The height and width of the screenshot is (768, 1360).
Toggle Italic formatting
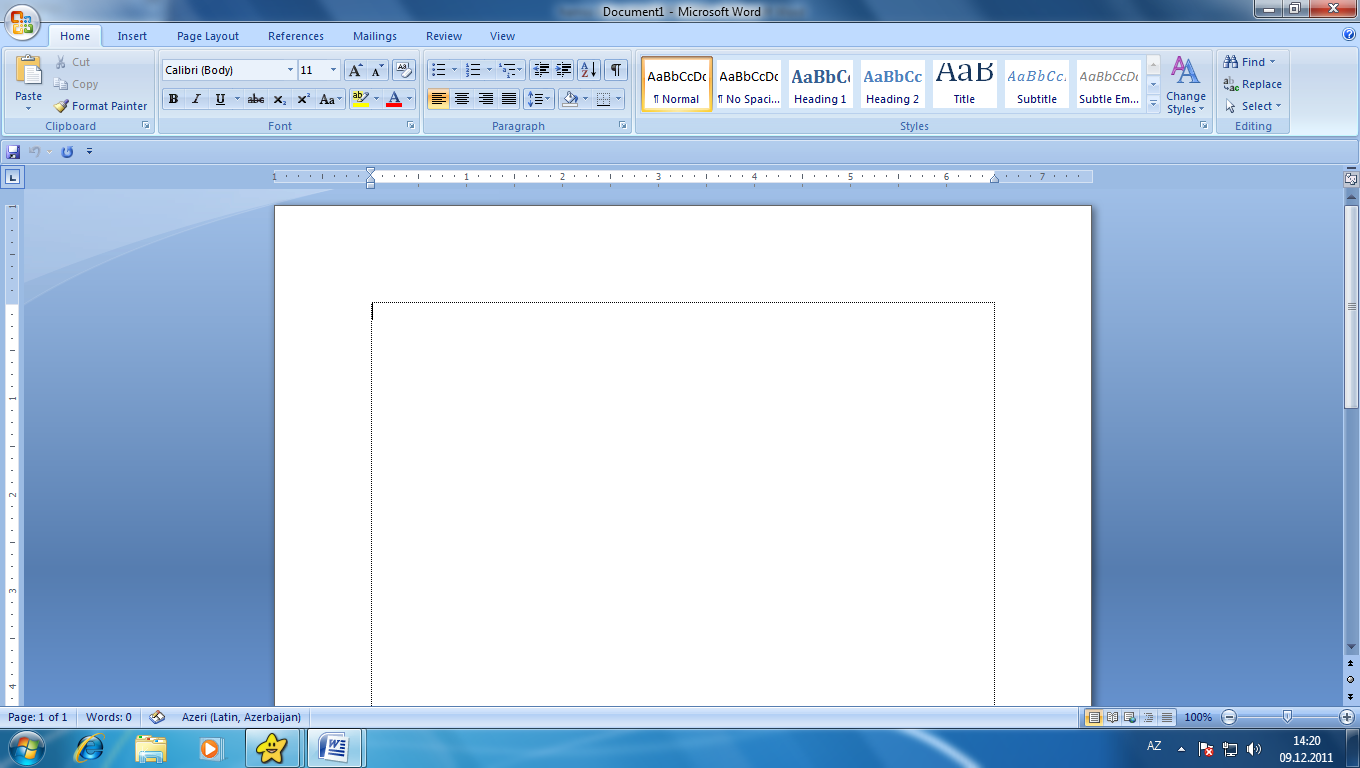[196, 99]
